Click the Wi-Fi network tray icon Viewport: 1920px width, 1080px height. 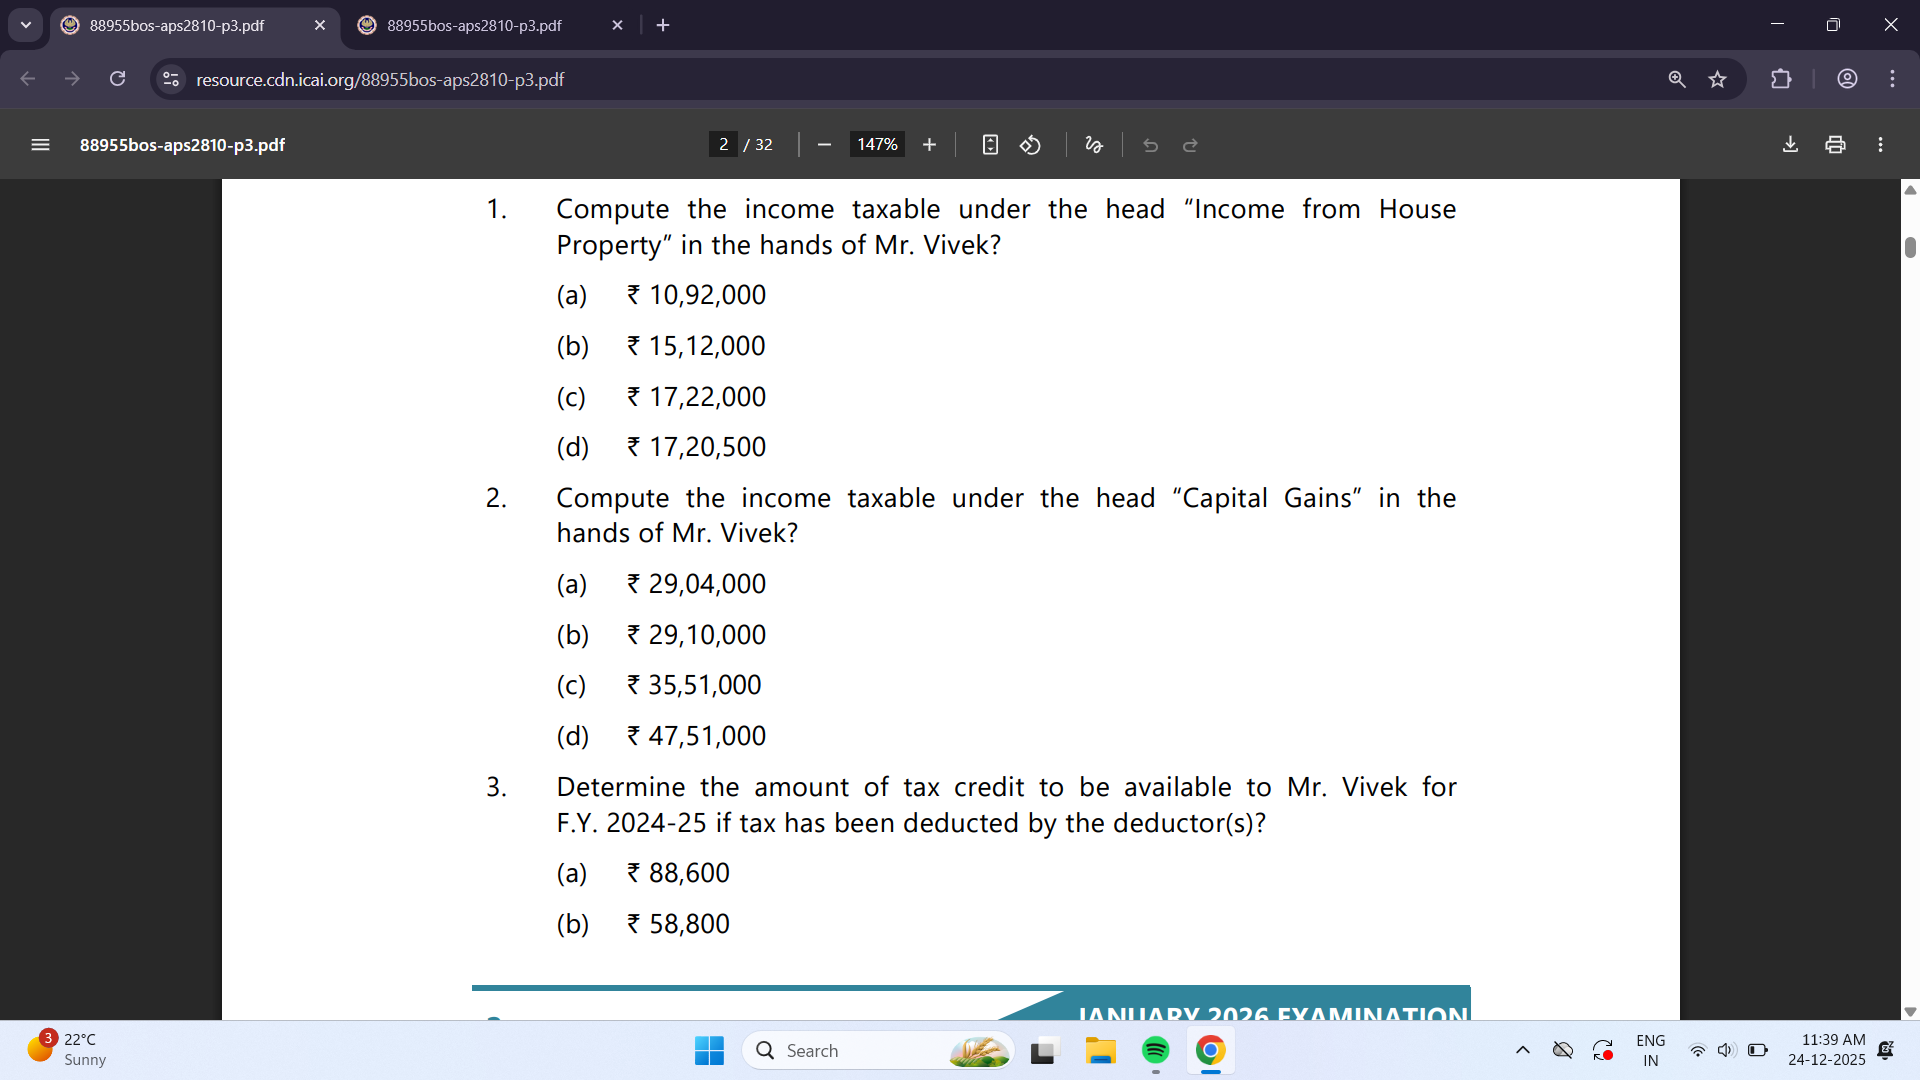pyautogui.click(x=1697, y=1050)
